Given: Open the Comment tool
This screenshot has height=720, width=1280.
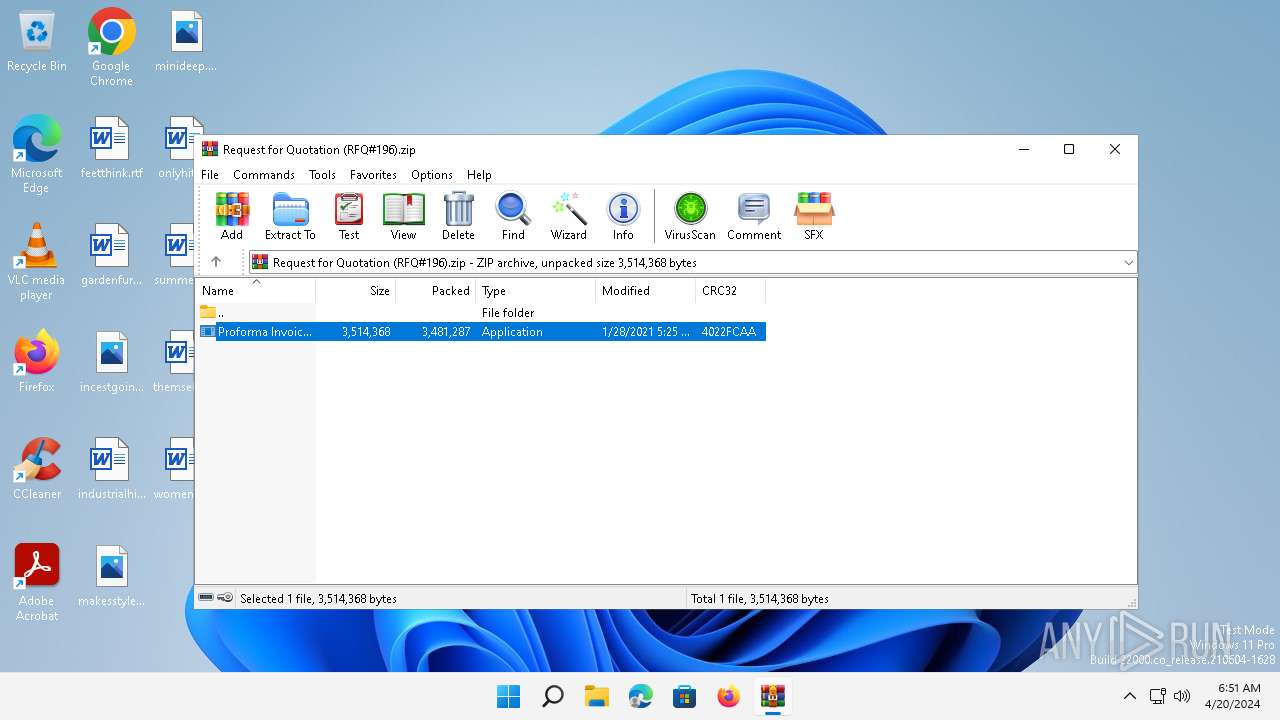Looking at the screenshot, I should coord(754,216).
